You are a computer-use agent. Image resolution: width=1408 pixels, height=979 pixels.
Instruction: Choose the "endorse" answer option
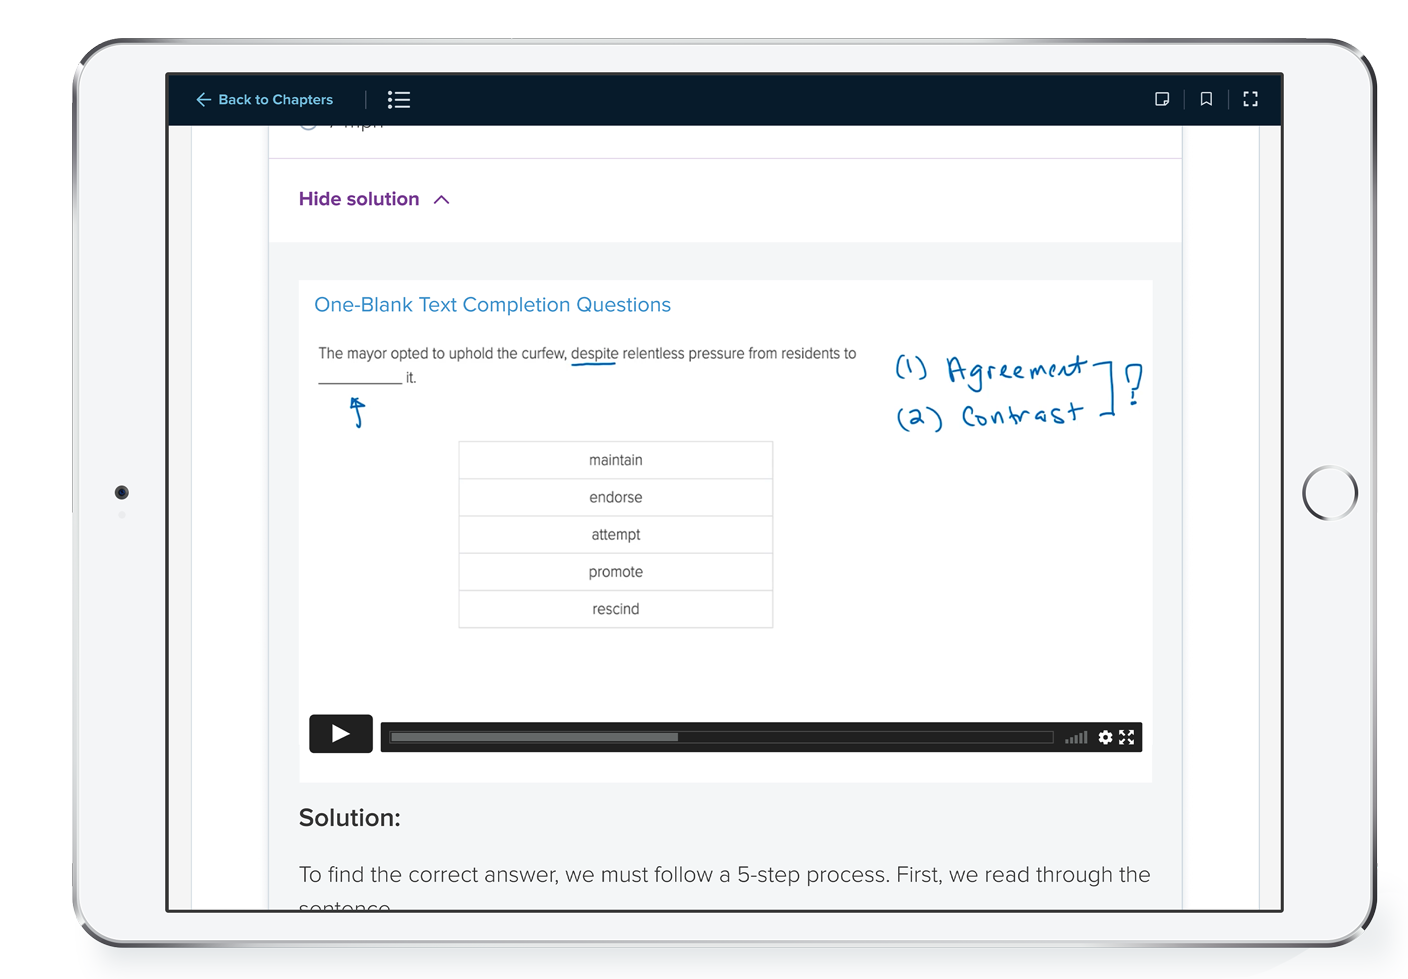615,497
